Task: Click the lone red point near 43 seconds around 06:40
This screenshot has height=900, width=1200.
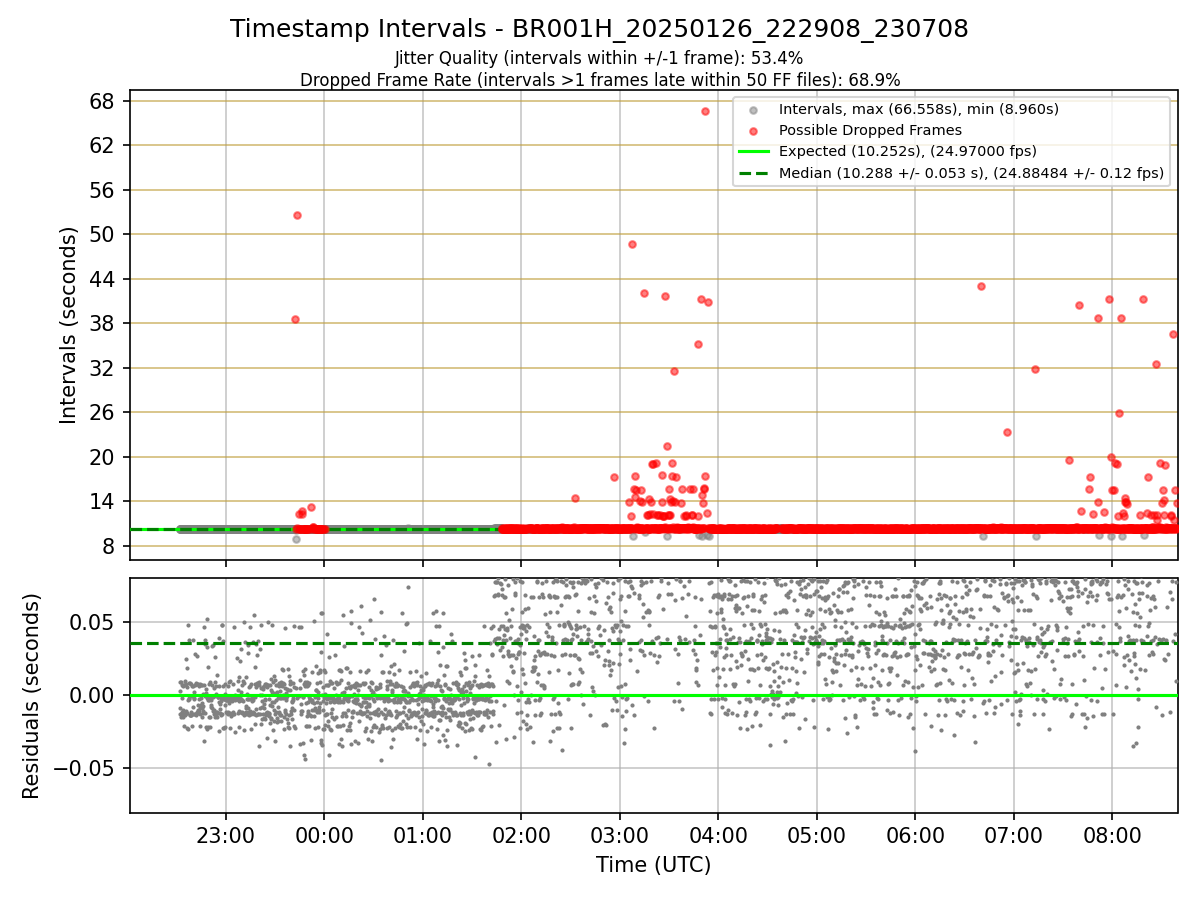Action: [981, 286]
